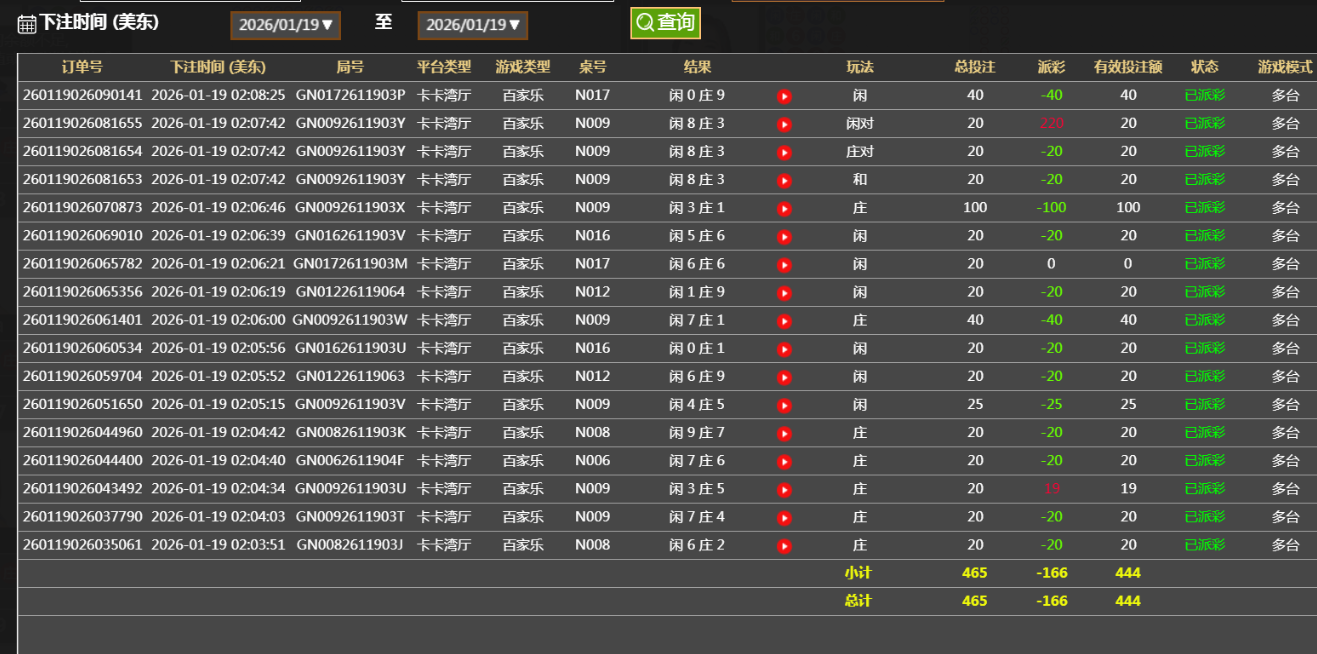Click the 派彩 column header
Screen dimensions: 1317x654
tap(1051, 67)
